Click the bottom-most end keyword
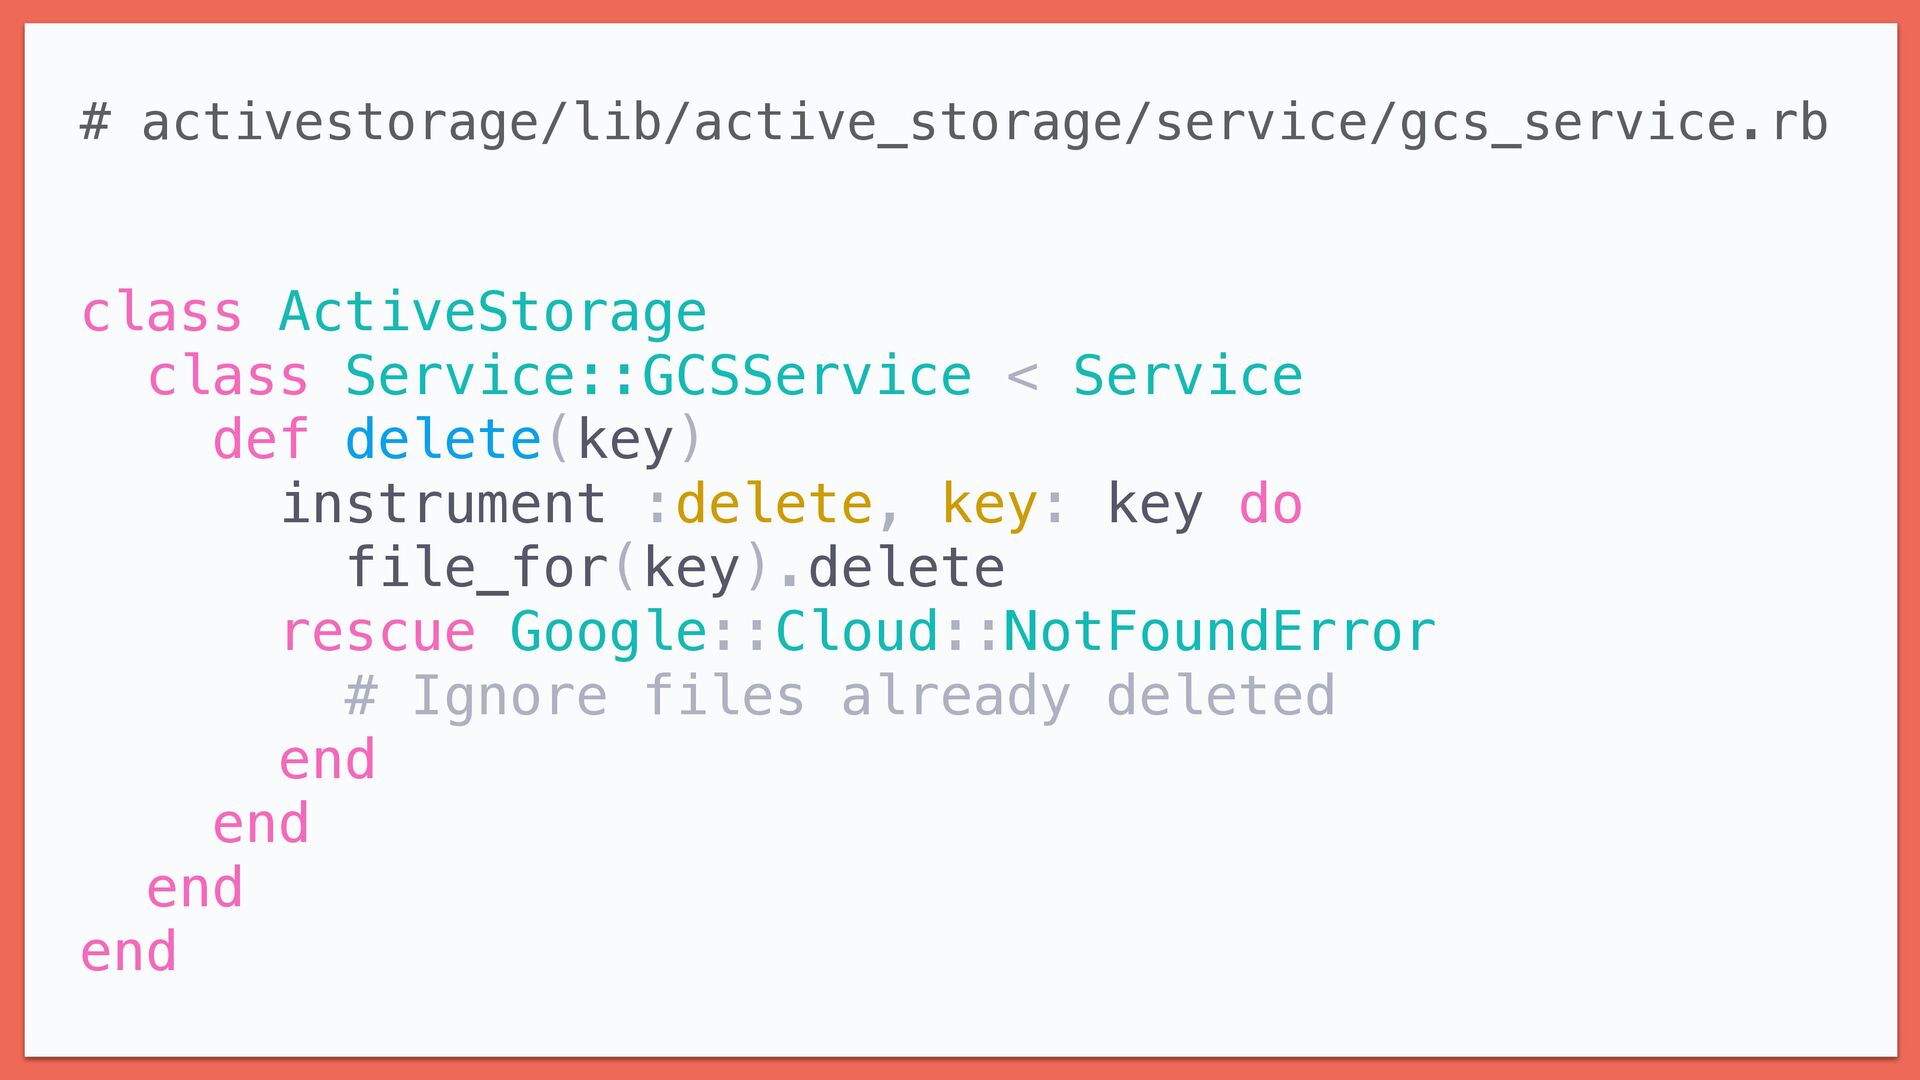The width and height of the screenshot is (1920, 1080). point(128,952)
